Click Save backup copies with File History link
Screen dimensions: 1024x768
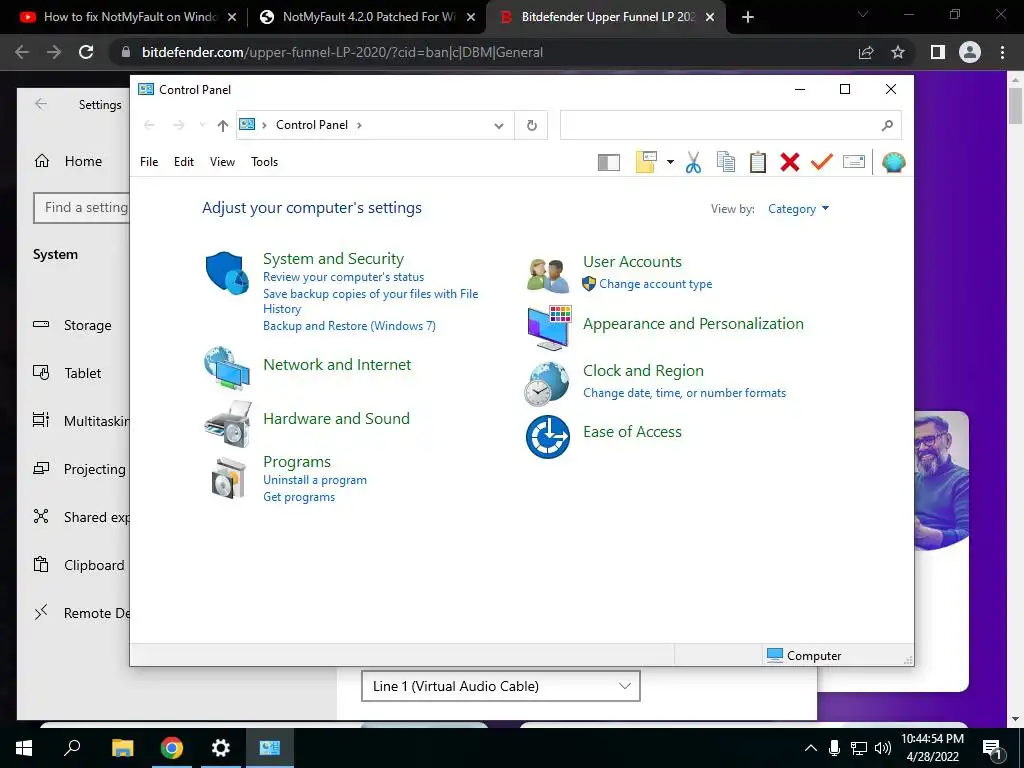370,301
